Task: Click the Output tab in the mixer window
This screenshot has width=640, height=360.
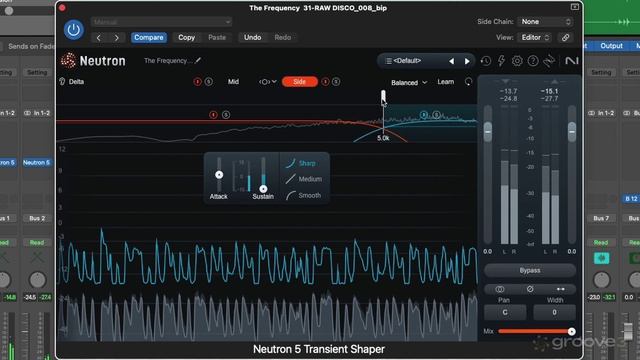Action: point(611,46)
